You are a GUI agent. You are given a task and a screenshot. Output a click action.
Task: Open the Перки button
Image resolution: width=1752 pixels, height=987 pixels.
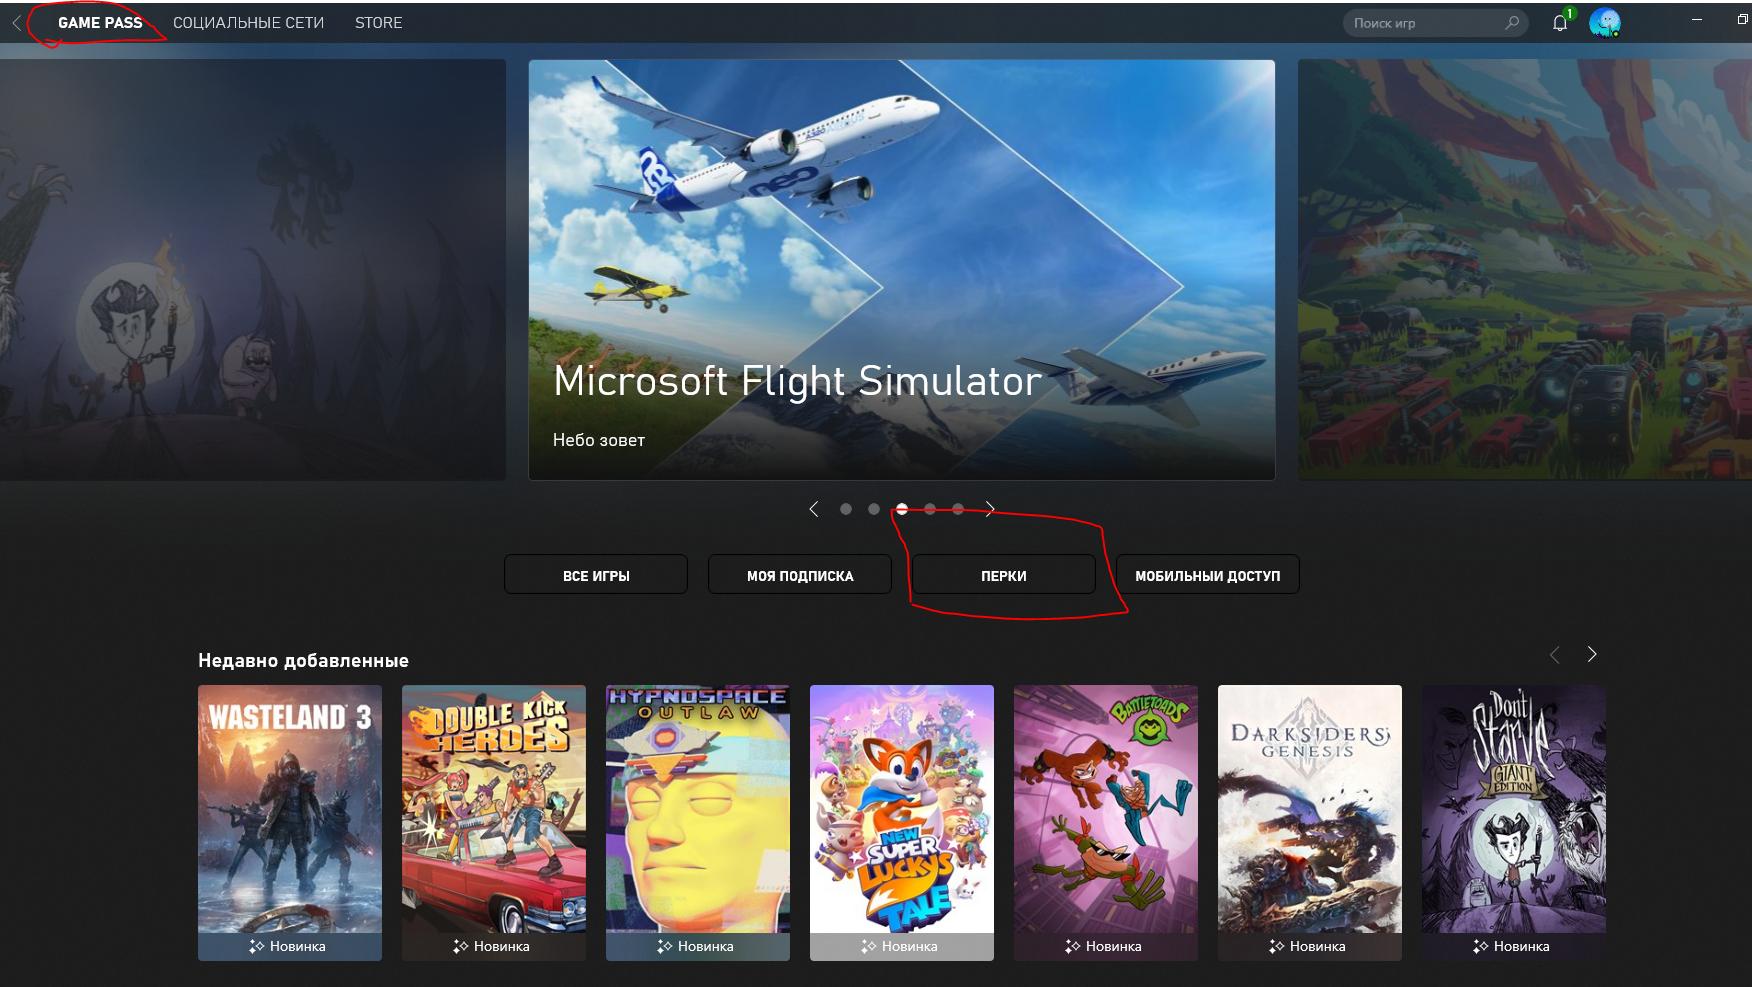(1004, 575)
